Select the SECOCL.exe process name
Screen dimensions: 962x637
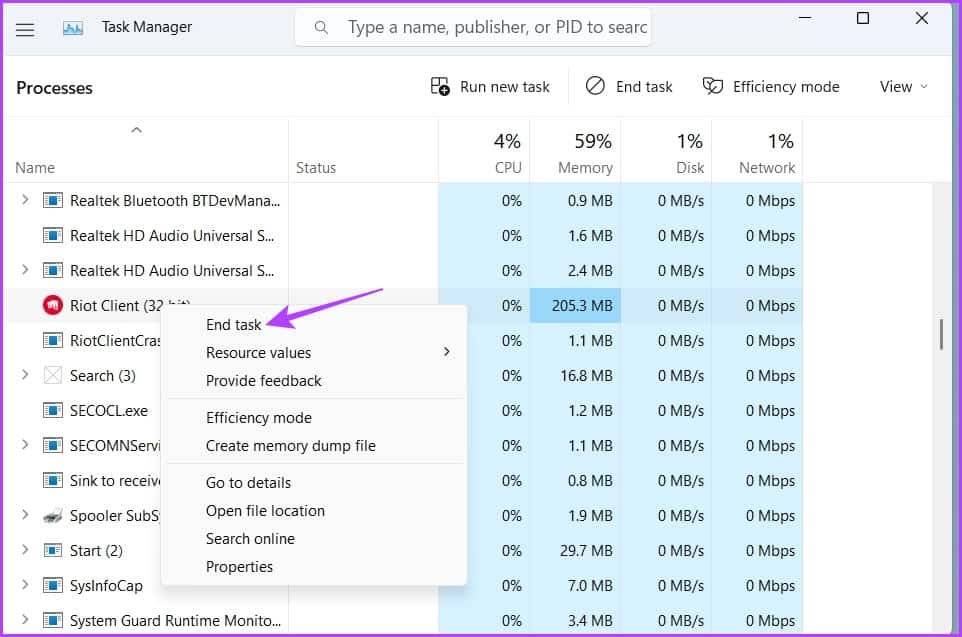point(109,411)
